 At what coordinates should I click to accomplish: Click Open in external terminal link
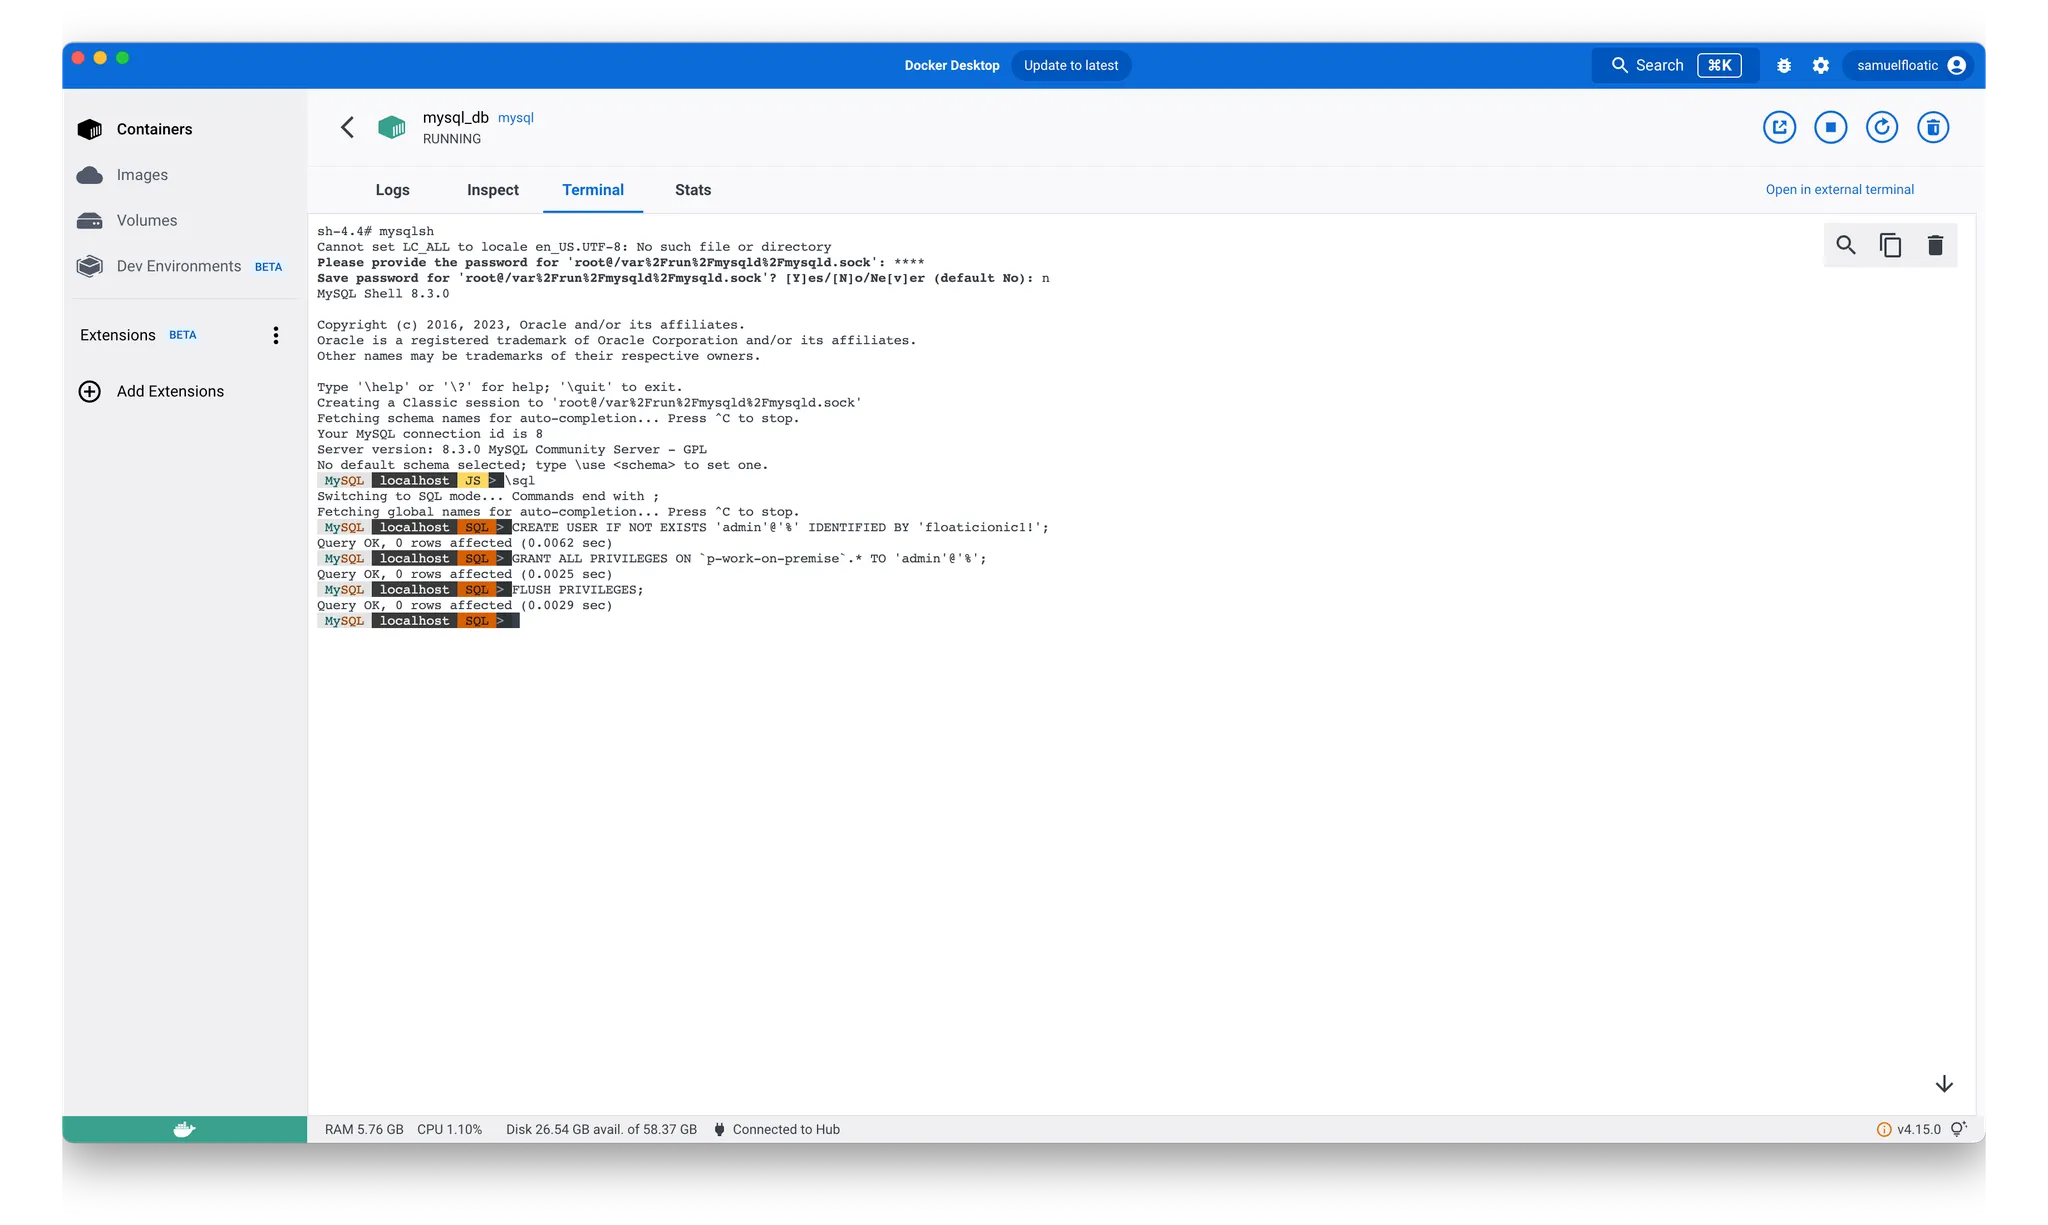coord(1839,189)
